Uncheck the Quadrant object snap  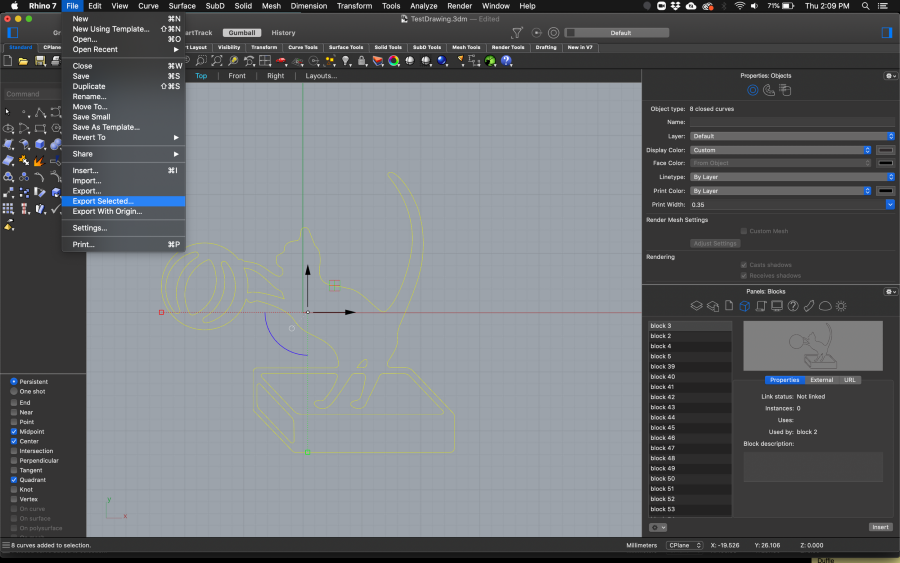coord(14,480)
